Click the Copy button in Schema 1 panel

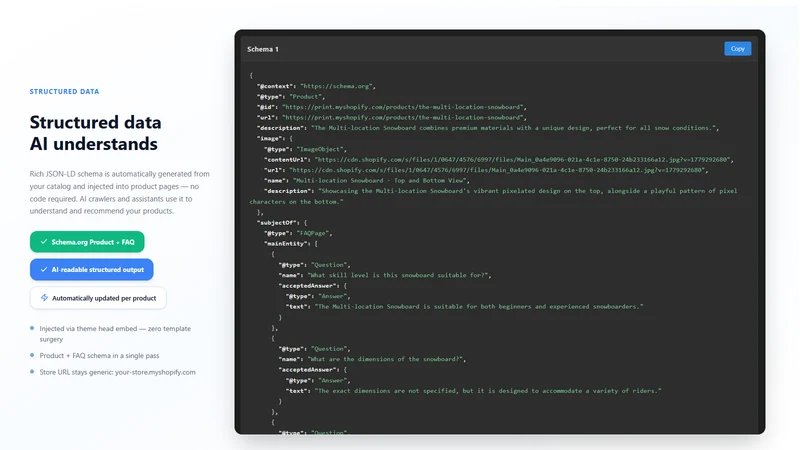click(737, 48)
